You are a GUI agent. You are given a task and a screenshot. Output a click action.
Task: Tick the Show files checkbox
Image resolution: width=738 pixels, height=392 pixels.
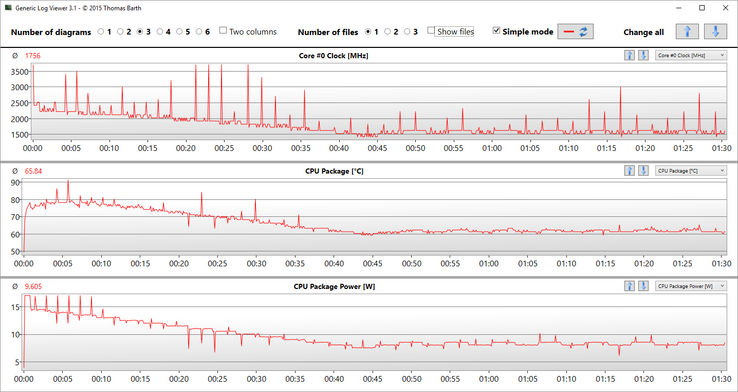tap(431, 31)
